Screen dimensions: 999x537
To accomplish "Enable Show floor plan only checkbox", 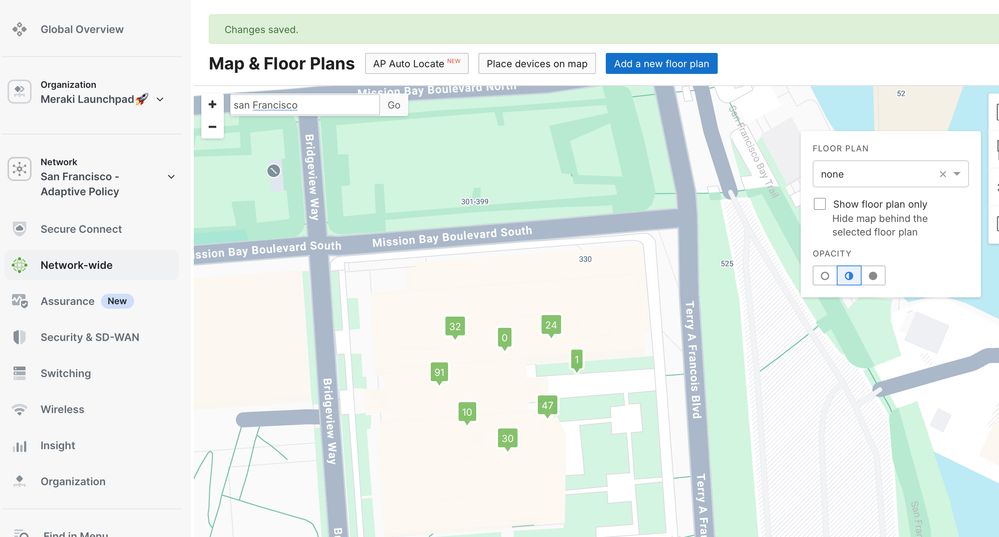I will point(820,204).
